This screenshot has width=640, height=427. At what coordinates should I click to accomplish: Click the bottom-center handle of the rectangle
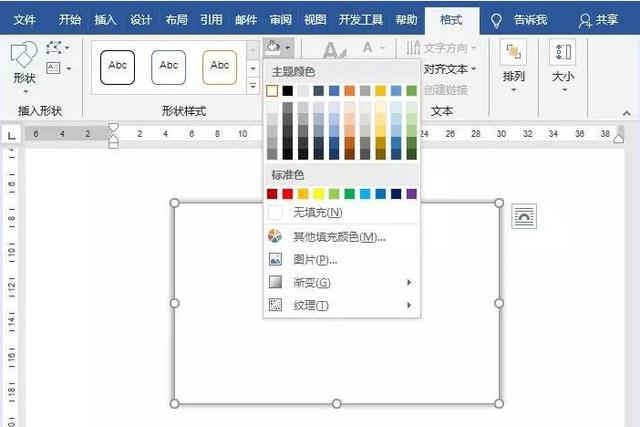[336, 404]
